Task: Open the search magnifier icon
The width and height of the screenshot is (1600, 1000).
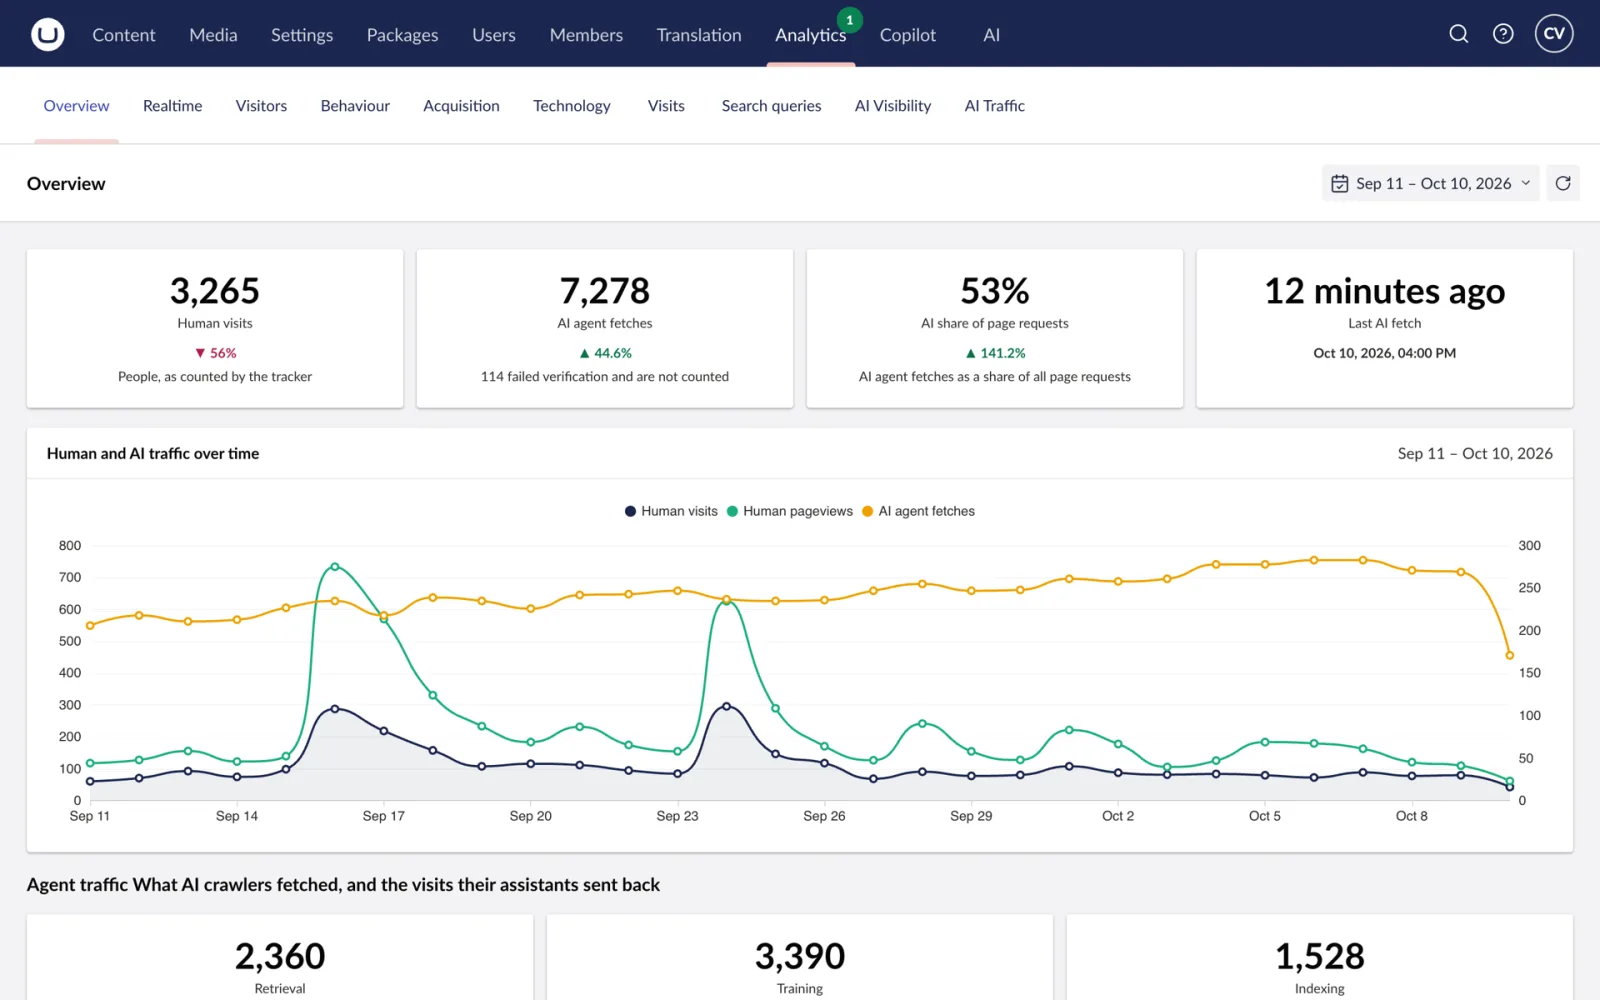Action: [x=1459, y=34]
